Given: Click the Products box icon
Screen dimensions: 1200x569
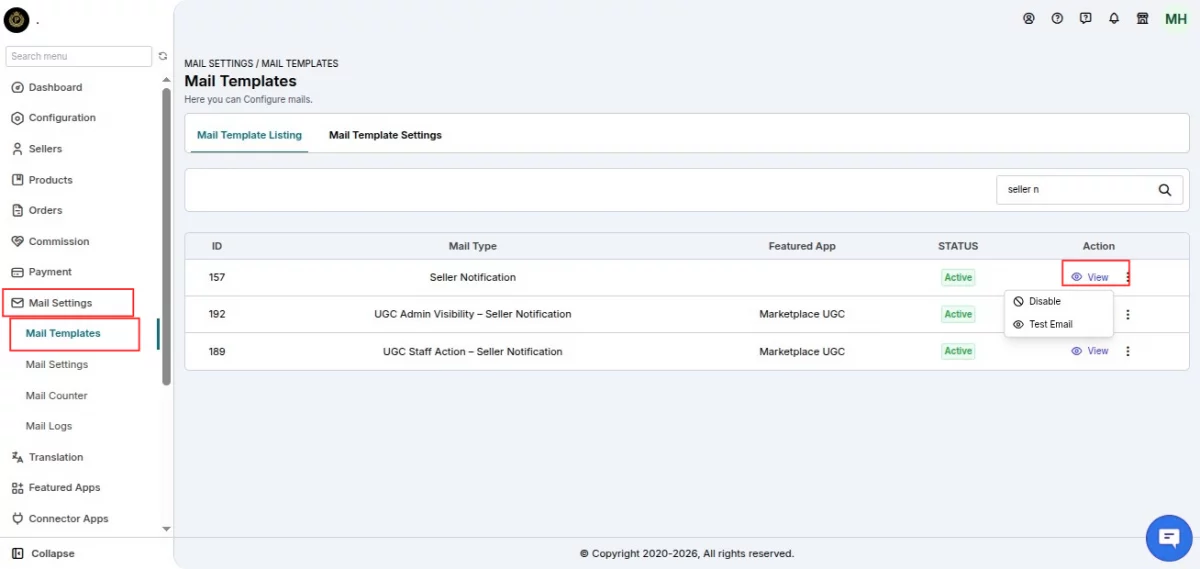Looking at the screenshot, I should tap(17, 180).
